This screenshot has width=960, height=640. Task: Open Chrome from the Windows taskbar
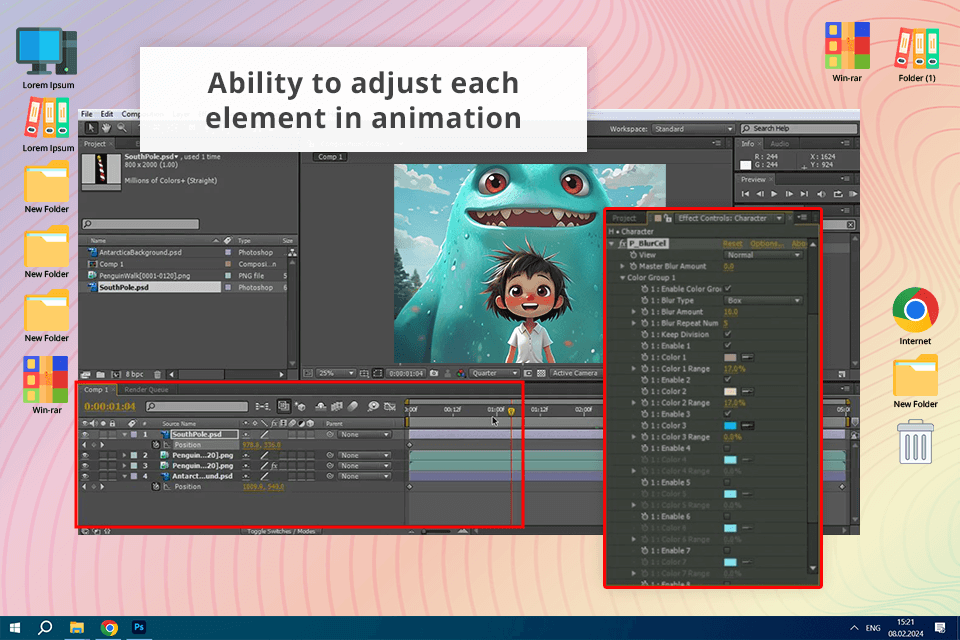pos(109,627)
